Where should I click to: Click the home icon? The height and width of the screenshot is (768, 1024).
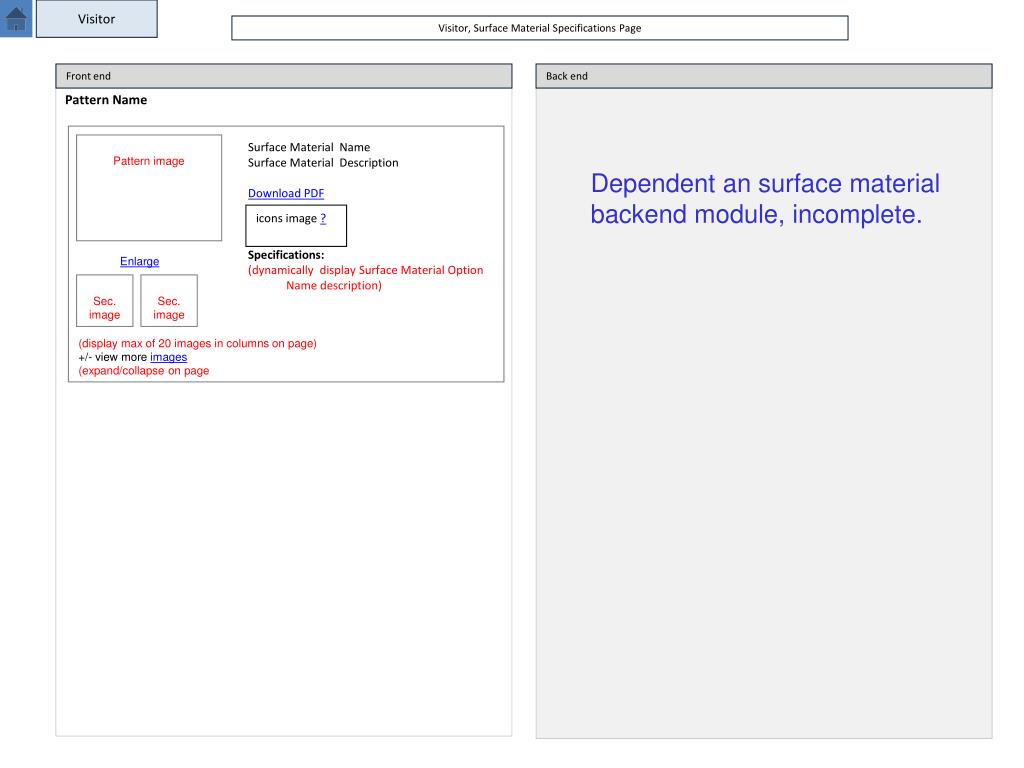[16, 18]
